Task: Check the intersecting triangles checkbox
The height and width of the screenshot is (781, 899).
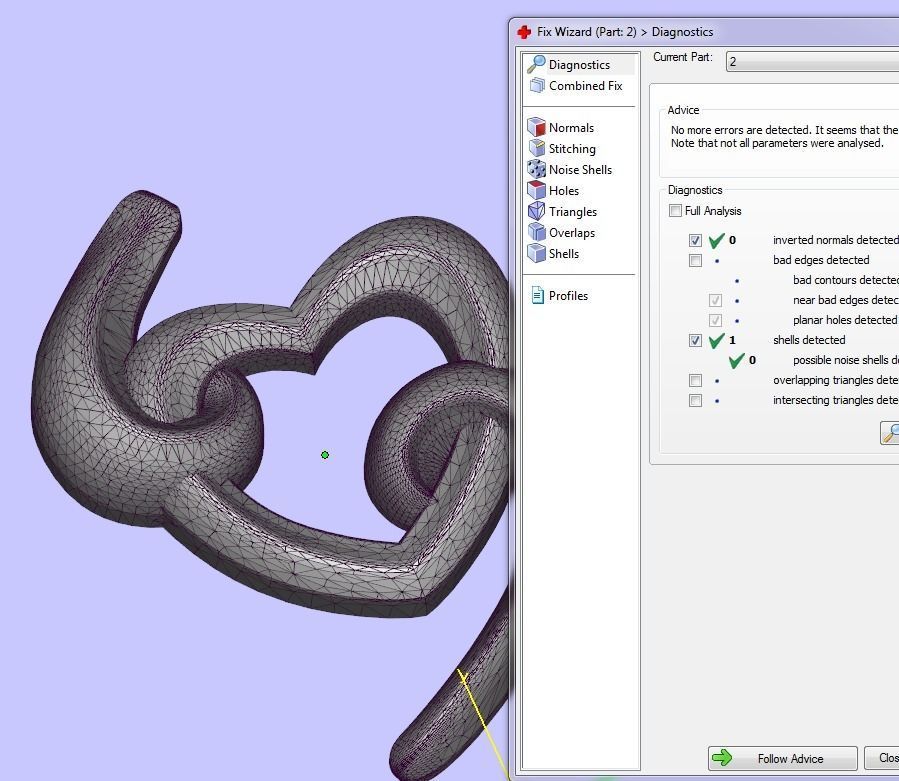Action: pyautogui.click(x=695, y=400)
